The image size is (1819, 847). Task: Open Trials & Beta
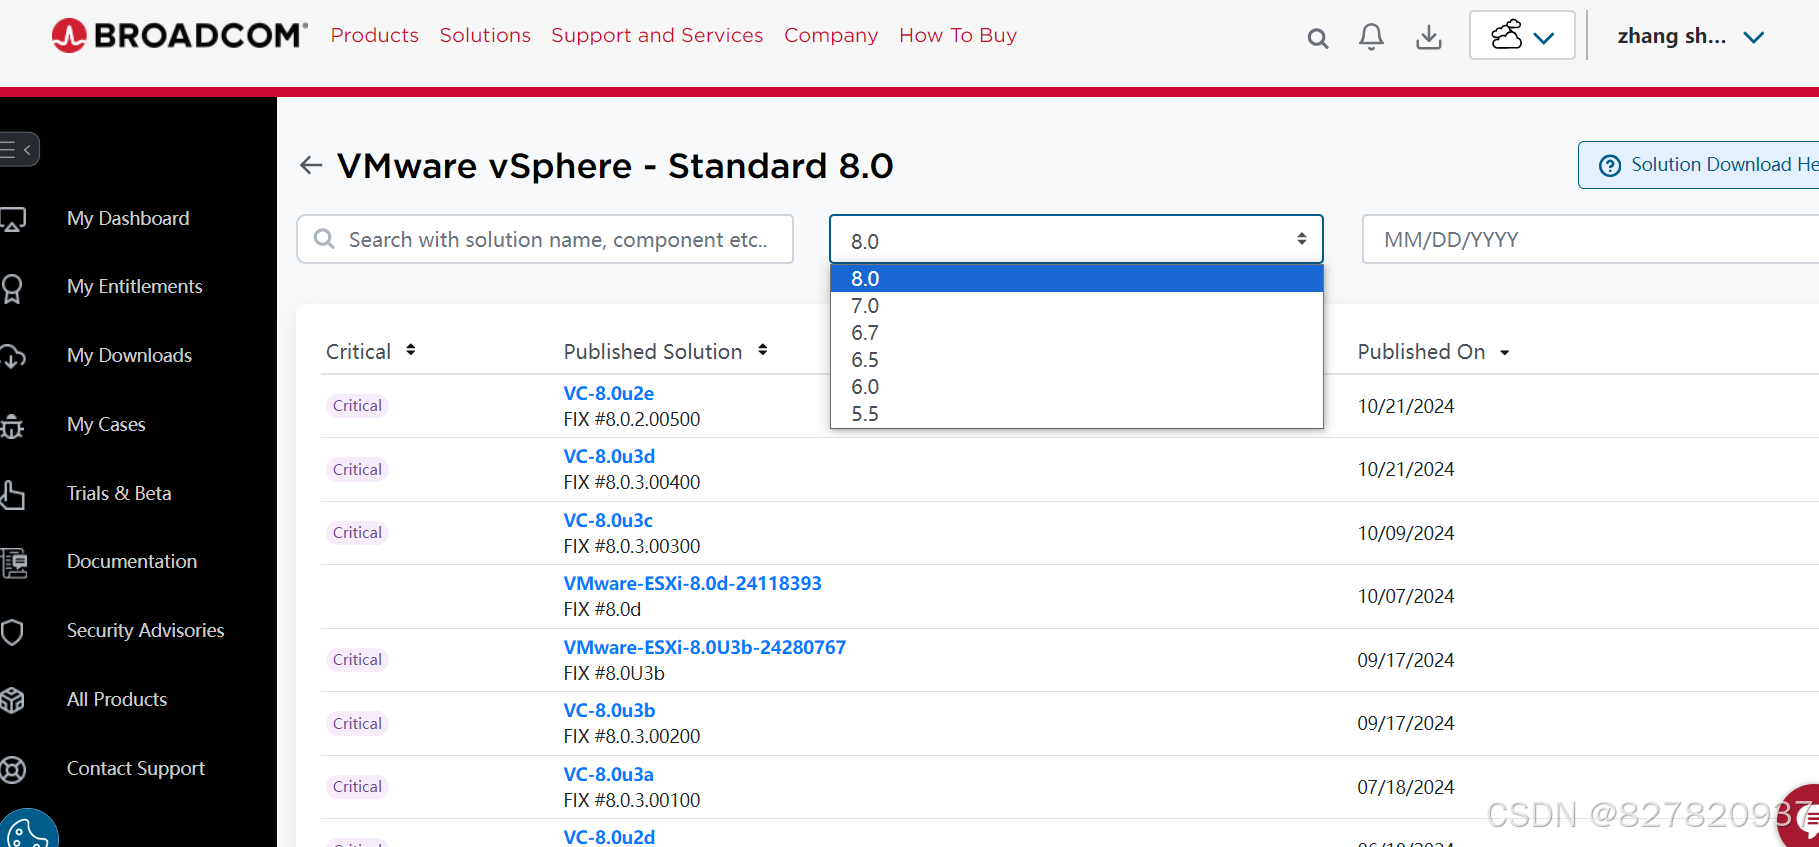(119, 494)
